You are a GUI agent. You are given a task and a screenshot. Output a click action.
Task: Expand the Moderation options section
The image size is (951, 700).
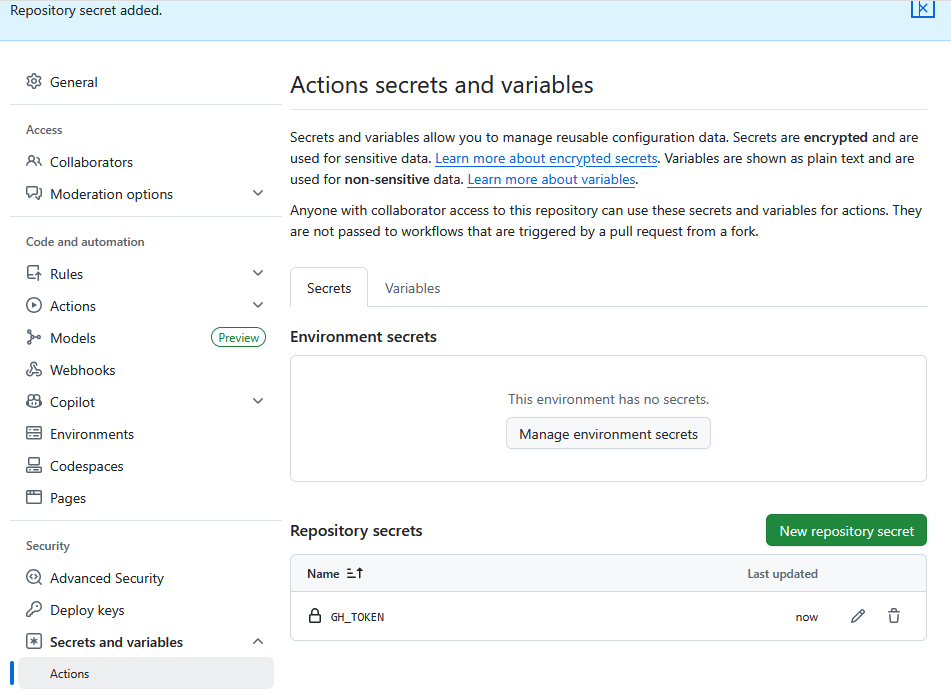click(x=258, y=194)
